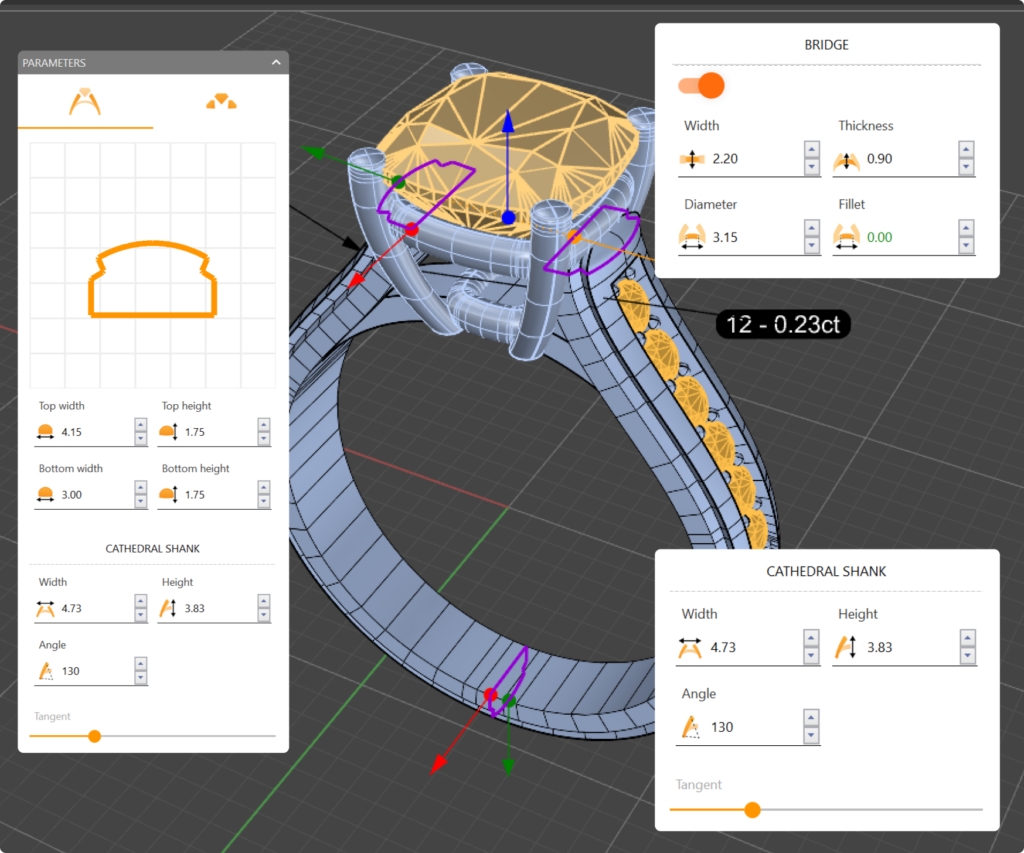Click the Top width icon
1024x853 pixels.
(x=45, y=432)
